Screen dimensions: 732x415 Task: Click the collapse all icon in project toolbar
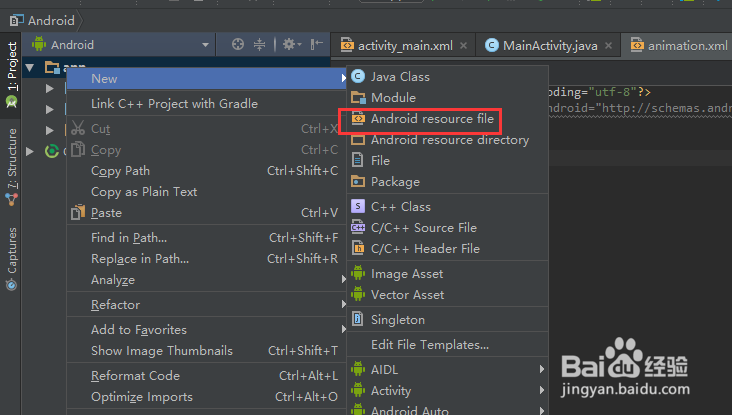[x=259, y=44]
